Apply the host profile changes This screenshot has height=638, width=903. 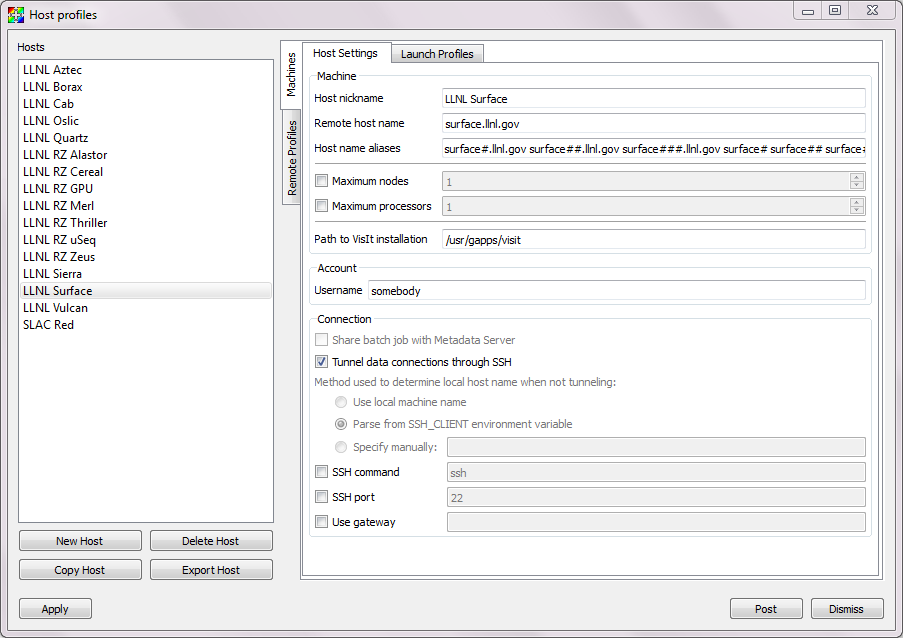point(55,609)
